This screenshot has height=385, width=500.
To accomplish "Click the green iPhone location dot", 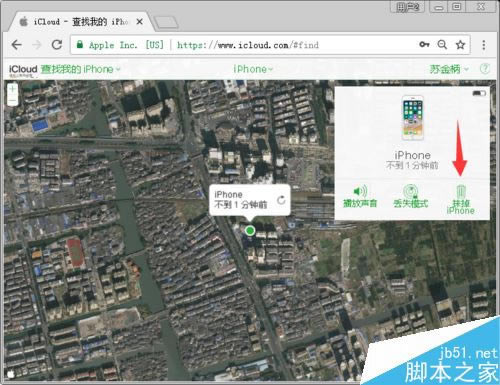I will (x=250, y=230).
